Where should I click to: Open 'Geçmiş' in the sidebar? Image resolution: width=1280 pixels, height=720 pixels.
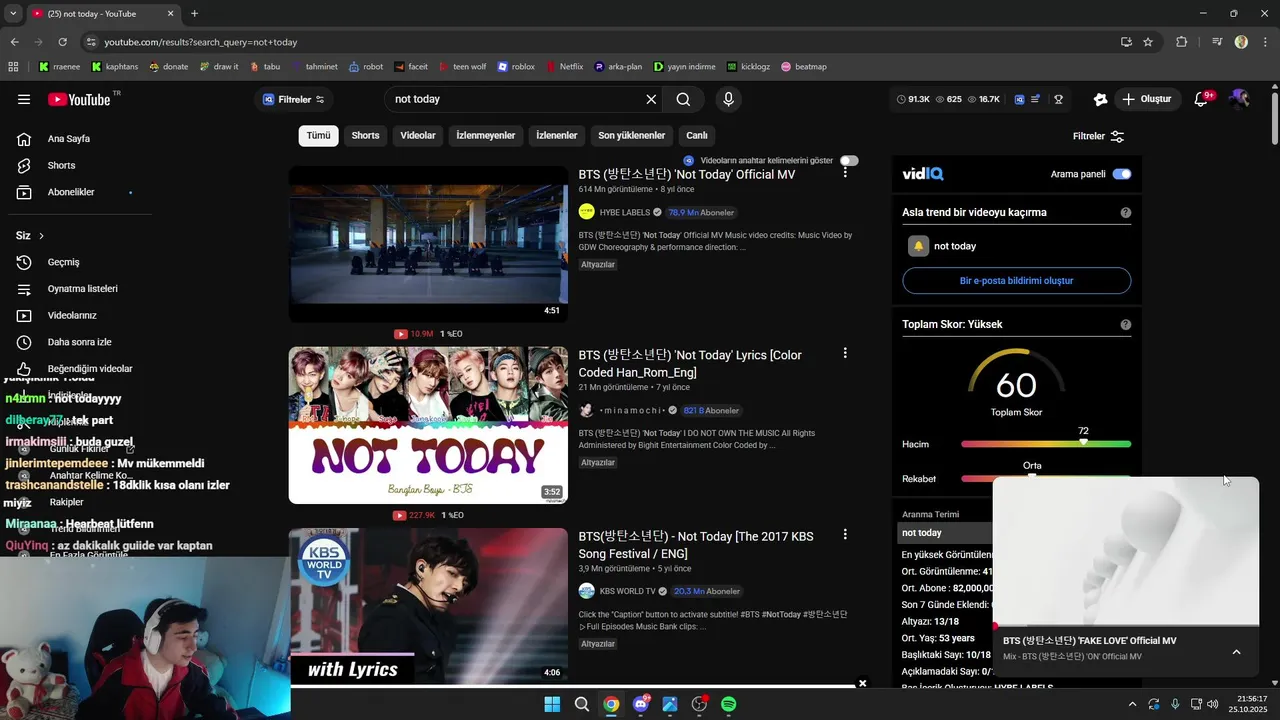coord(63,262)
